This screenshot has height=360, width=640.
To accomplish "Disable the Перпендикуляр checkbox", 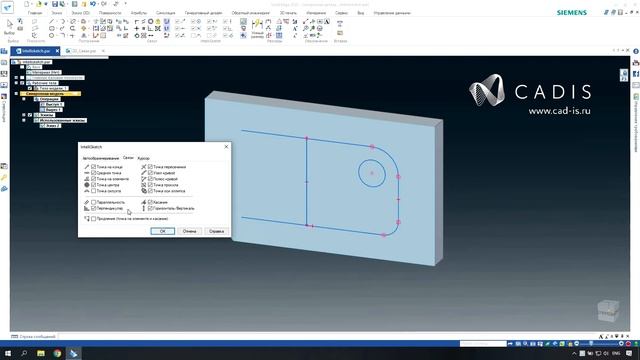I will pyautogui.click(x=93, y=208).
